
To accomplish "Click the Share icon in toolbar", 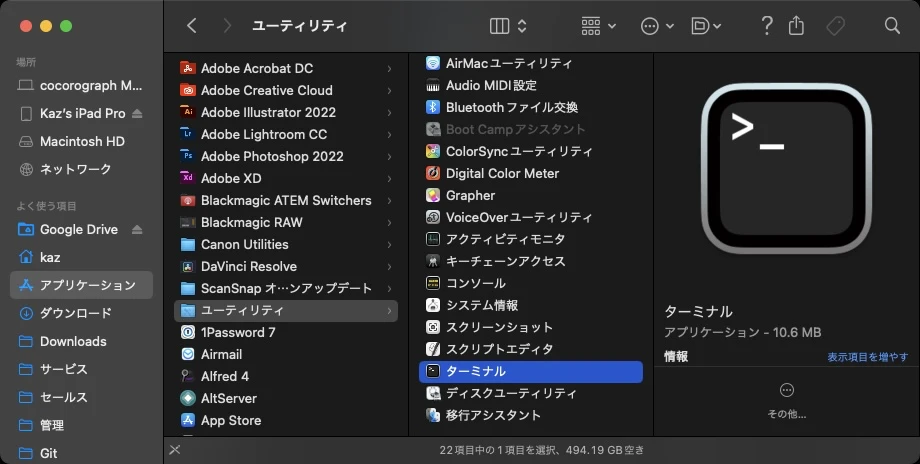I will pyautogui.click(x=796, y=26).
